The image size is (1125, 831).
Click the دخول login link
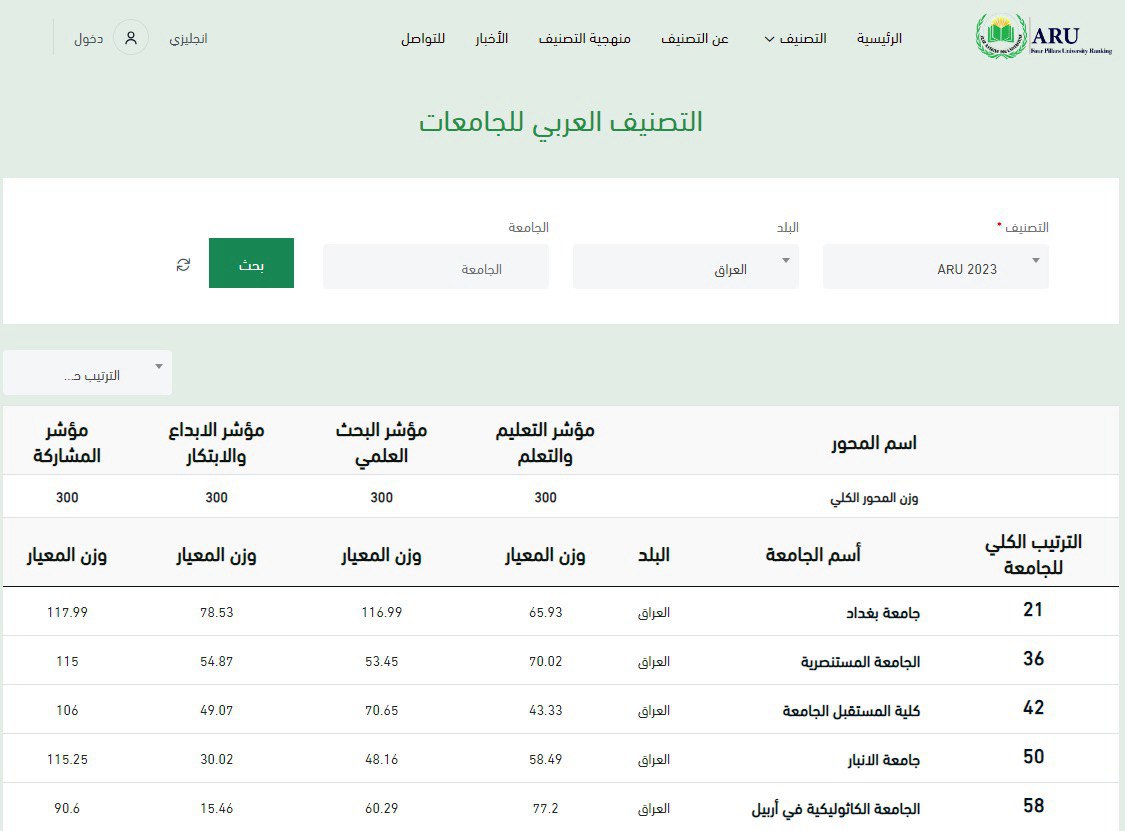pyautogui.click(x=88, y=39)
